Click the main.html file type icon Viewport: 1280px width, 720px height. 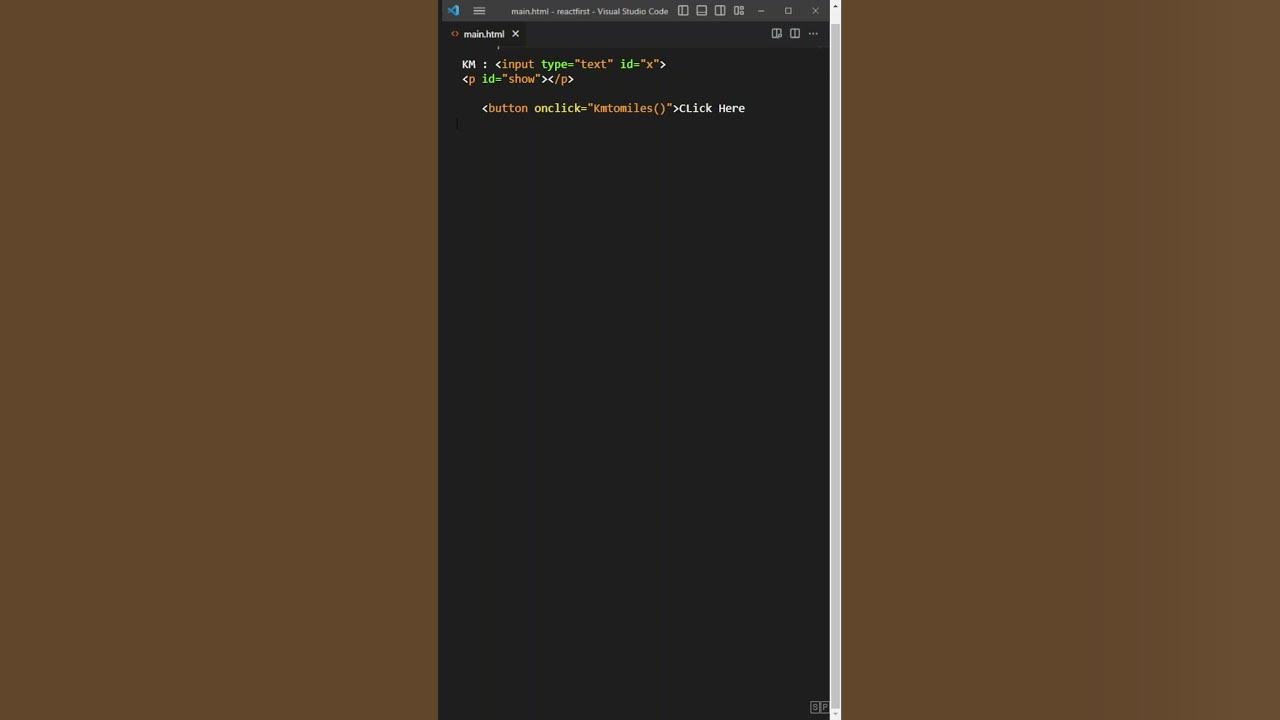click(455, 34)
